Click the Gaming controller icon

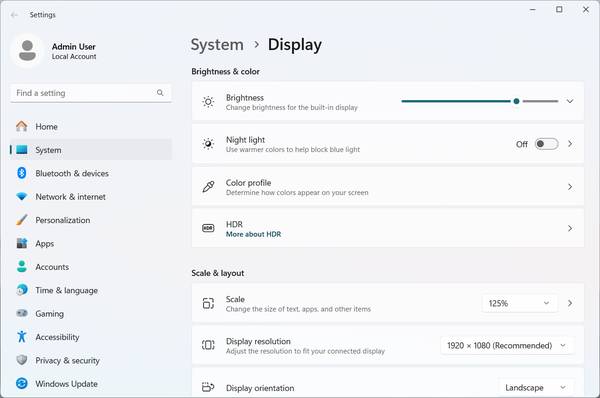click(x=22, y=313)
